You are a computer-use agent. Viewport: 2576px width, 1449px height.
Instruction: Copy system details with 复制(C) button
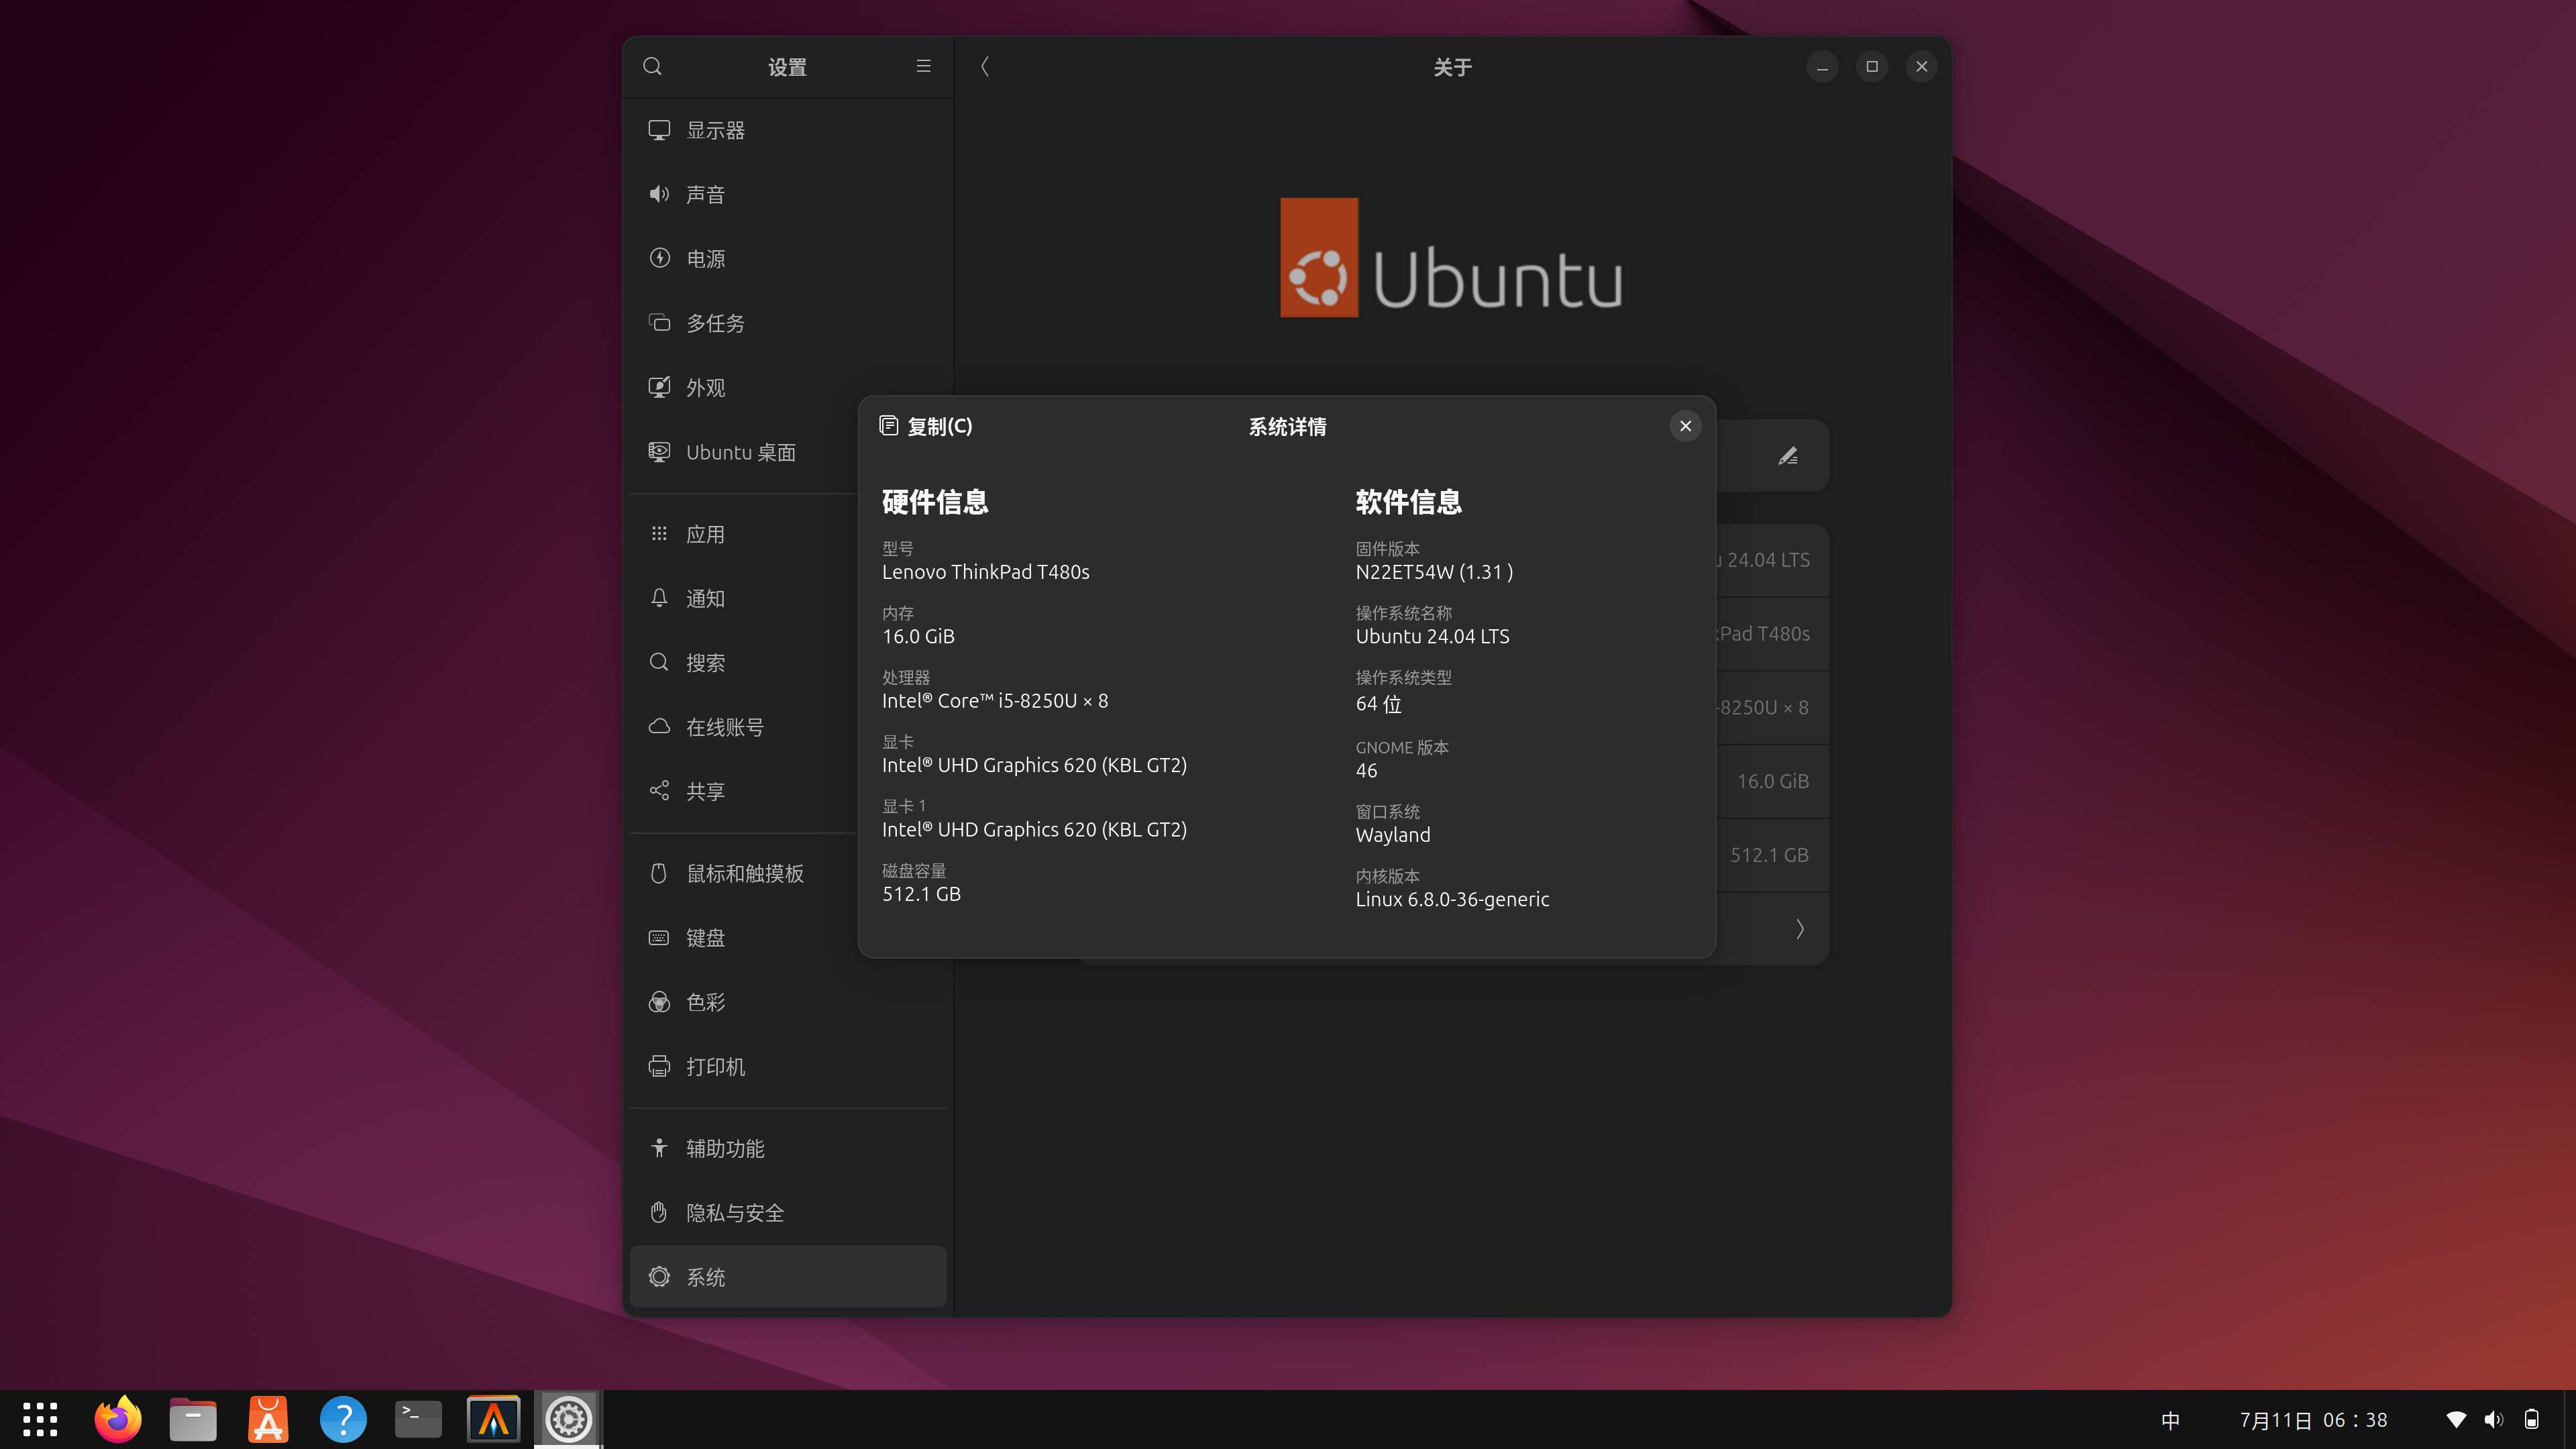(926, 427)
